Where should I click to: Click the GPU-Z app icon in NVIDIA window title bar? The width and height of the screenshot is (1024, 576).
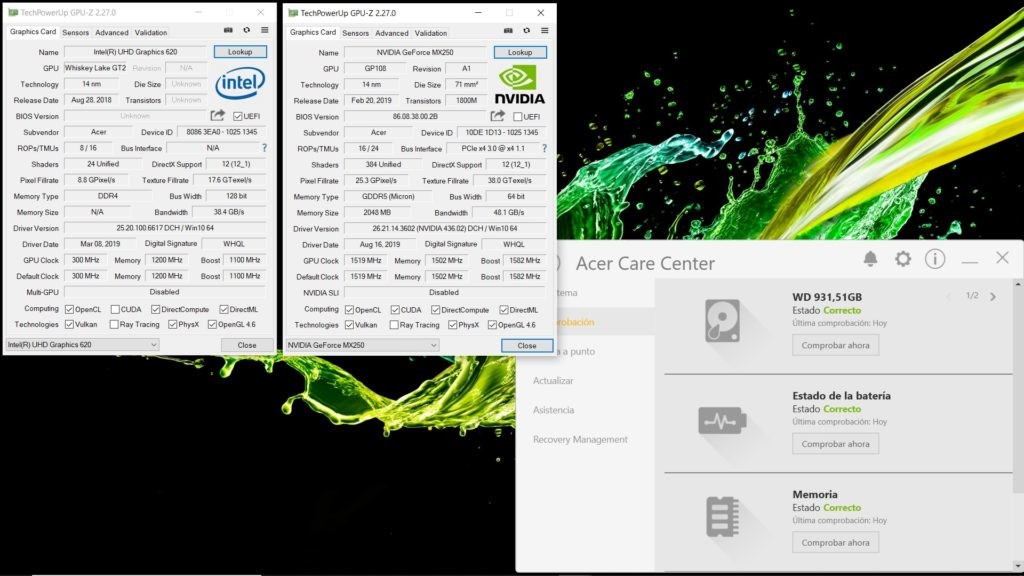click(x=293, y=12)
